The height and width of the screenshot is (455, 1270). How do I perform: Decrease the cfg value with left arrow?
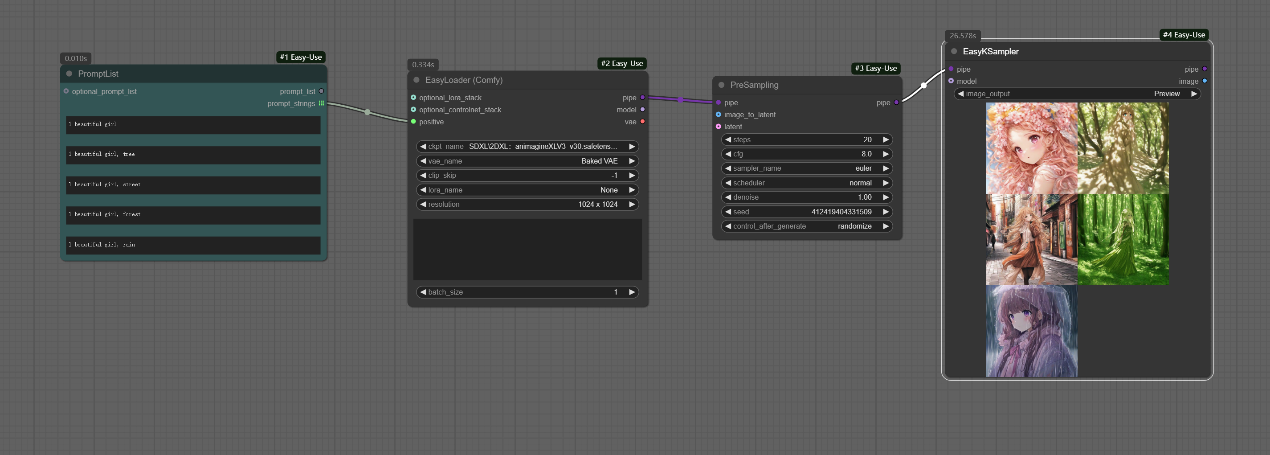pyautogui.click(x=726, y=154)
